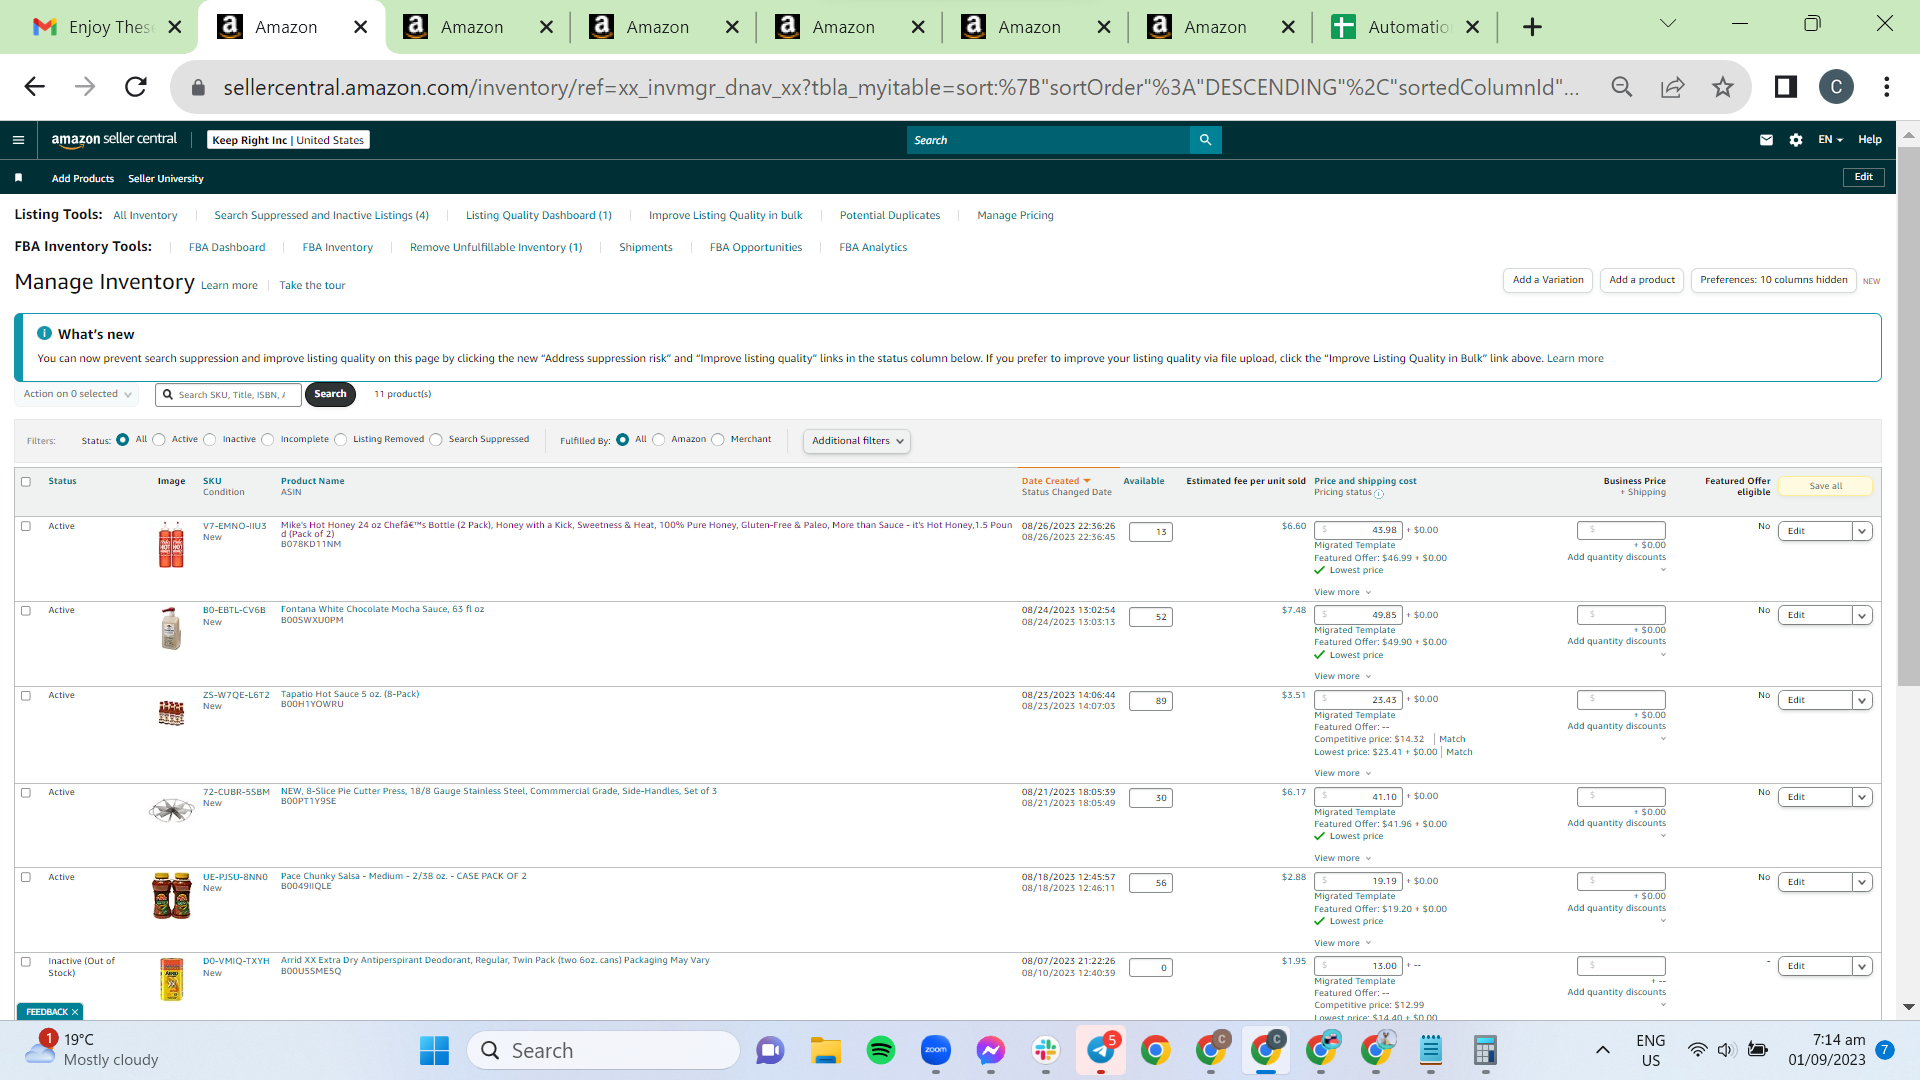
Task: Click the magnifier search button in header
Action: pyautogui.click(x=1205, y=140)
